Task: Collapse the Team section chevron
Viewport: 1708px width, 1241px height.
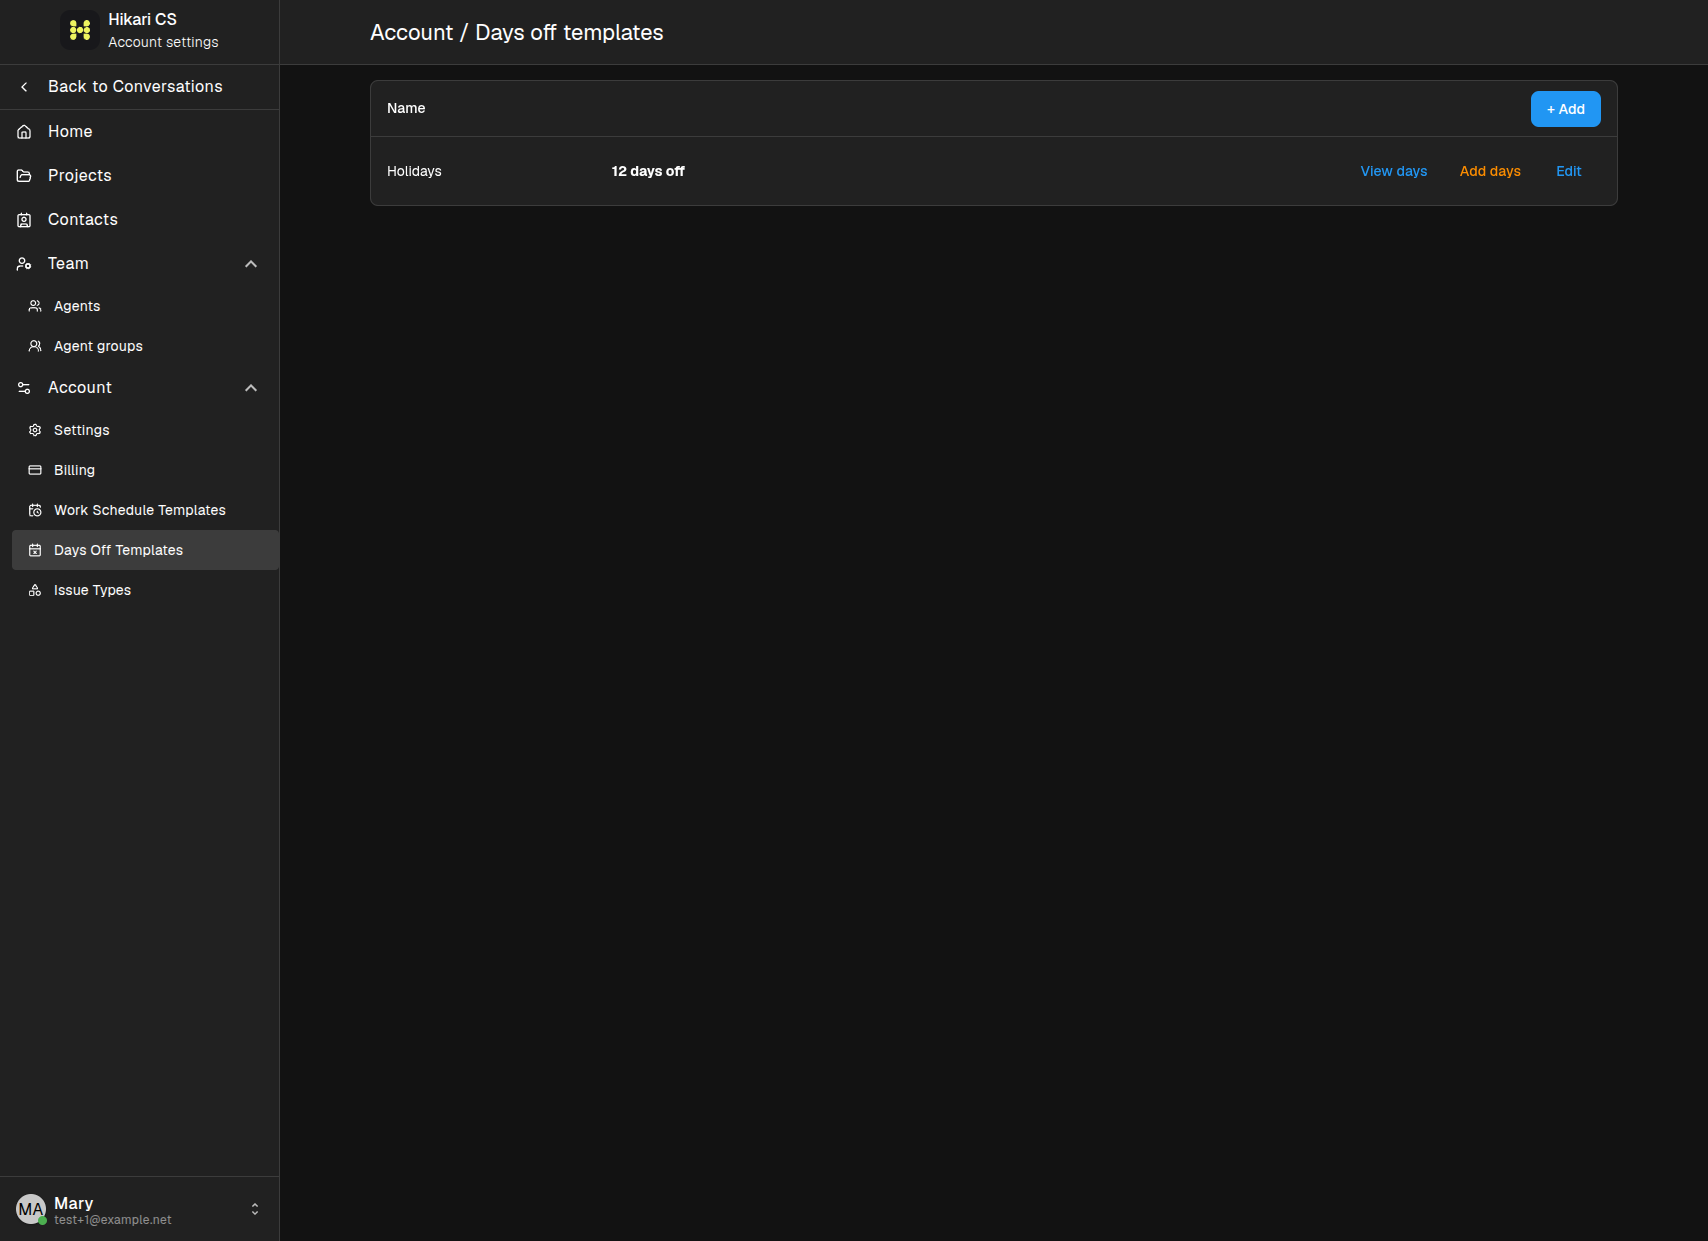Action: point(251,264)
